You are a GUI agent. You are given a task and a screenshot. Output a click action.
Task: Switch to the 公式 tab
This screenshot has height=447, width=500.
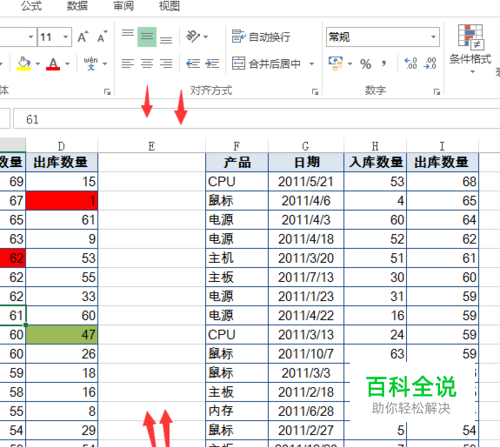coord(31,6)
